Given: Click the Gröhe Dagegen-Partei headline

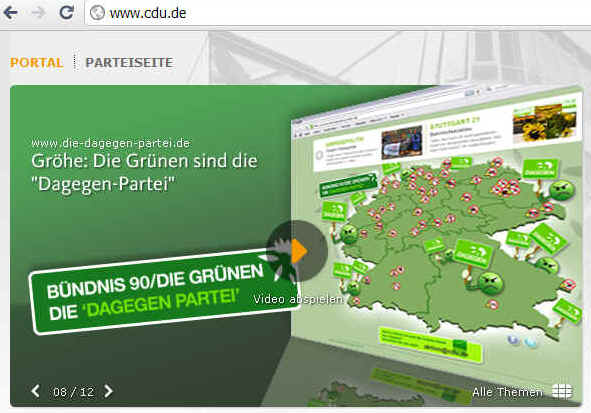Looking at the screenshot, I should pos(144,172).
